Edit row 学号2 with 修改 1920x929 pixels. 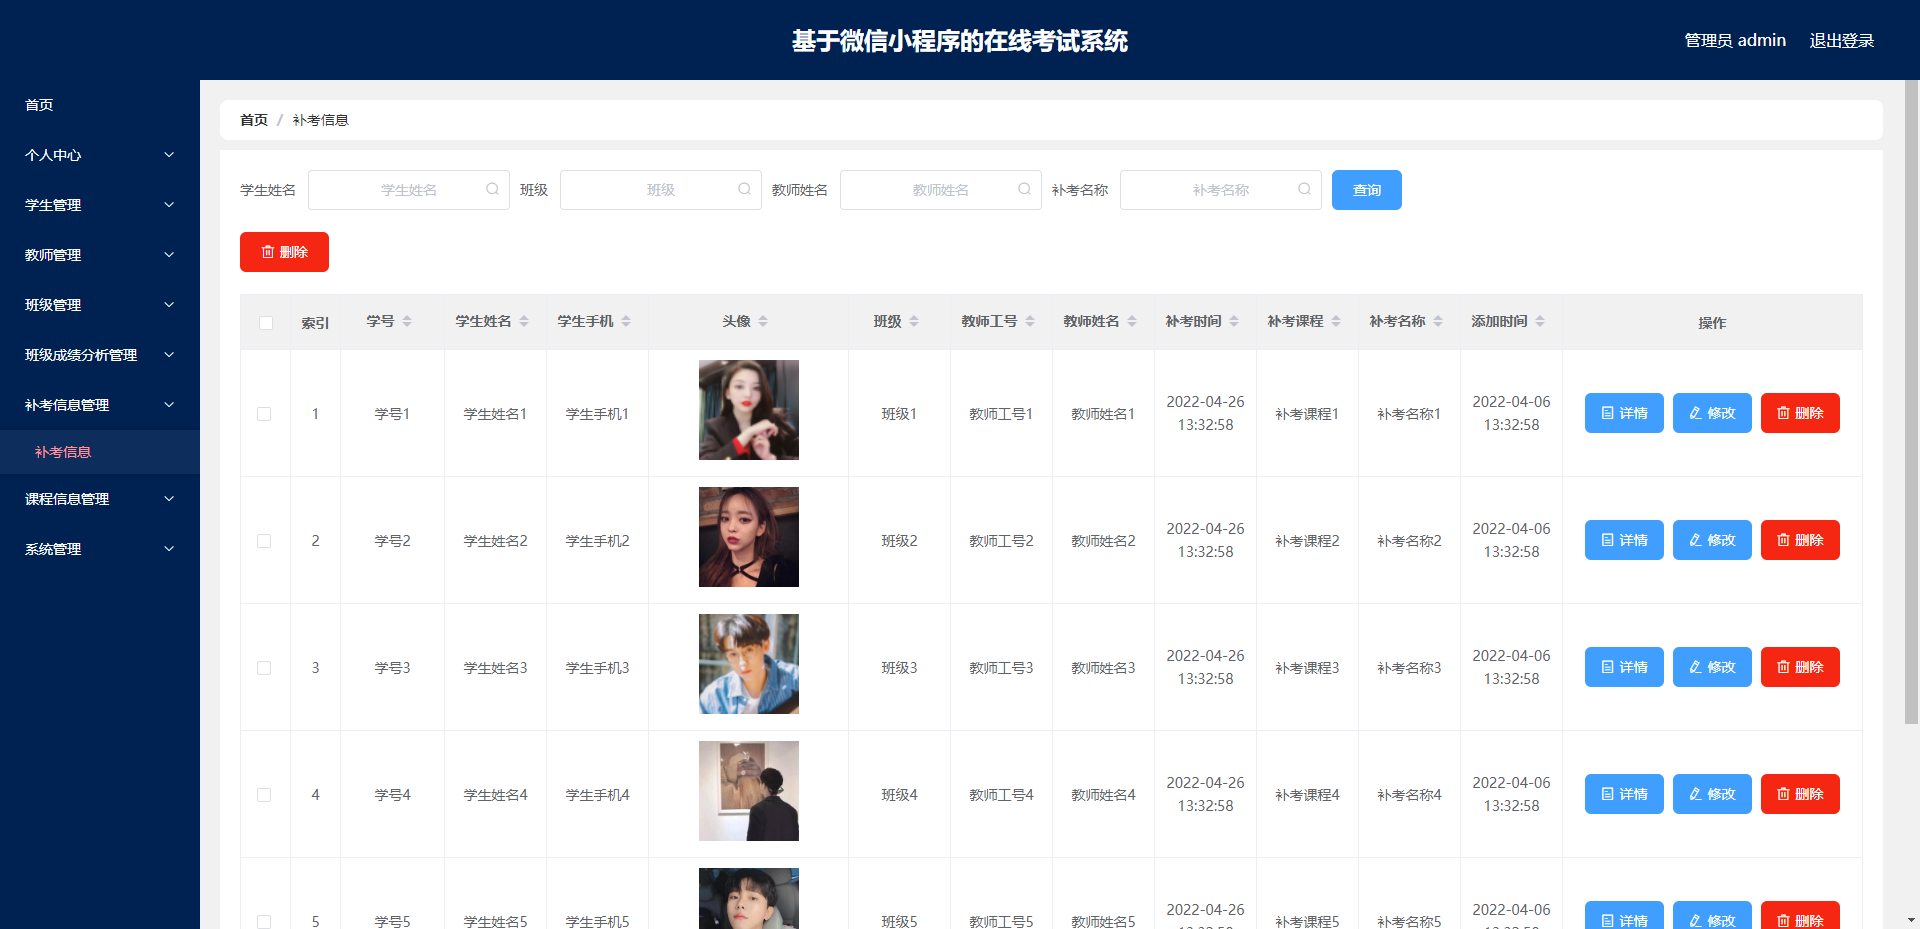click(x=1712, y=540)
